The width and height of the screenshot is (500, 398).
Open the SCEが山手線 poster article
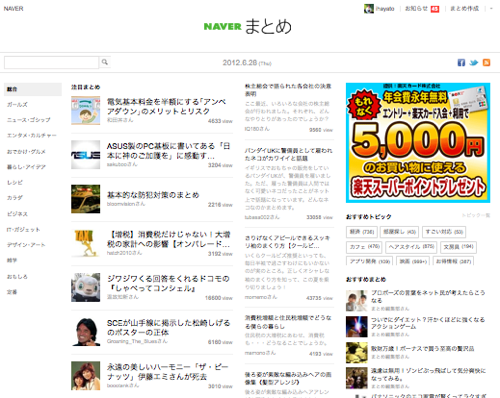click(168, 328)
